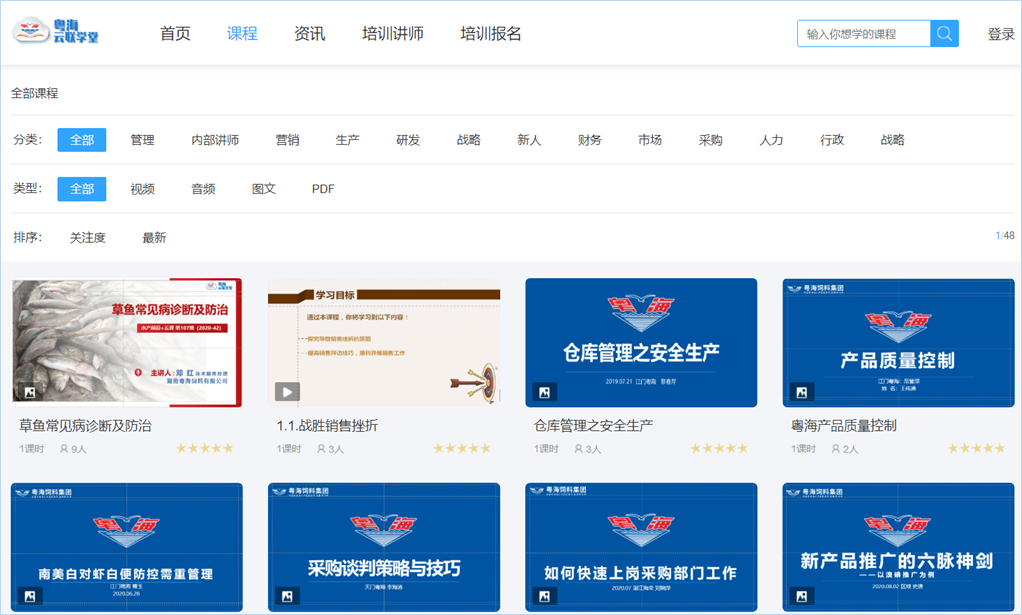Viewport: 1022px width, 615px height.
Task: Click the star rating under 1.1.战胜销售挫折
Action: [x=462, y=448]
